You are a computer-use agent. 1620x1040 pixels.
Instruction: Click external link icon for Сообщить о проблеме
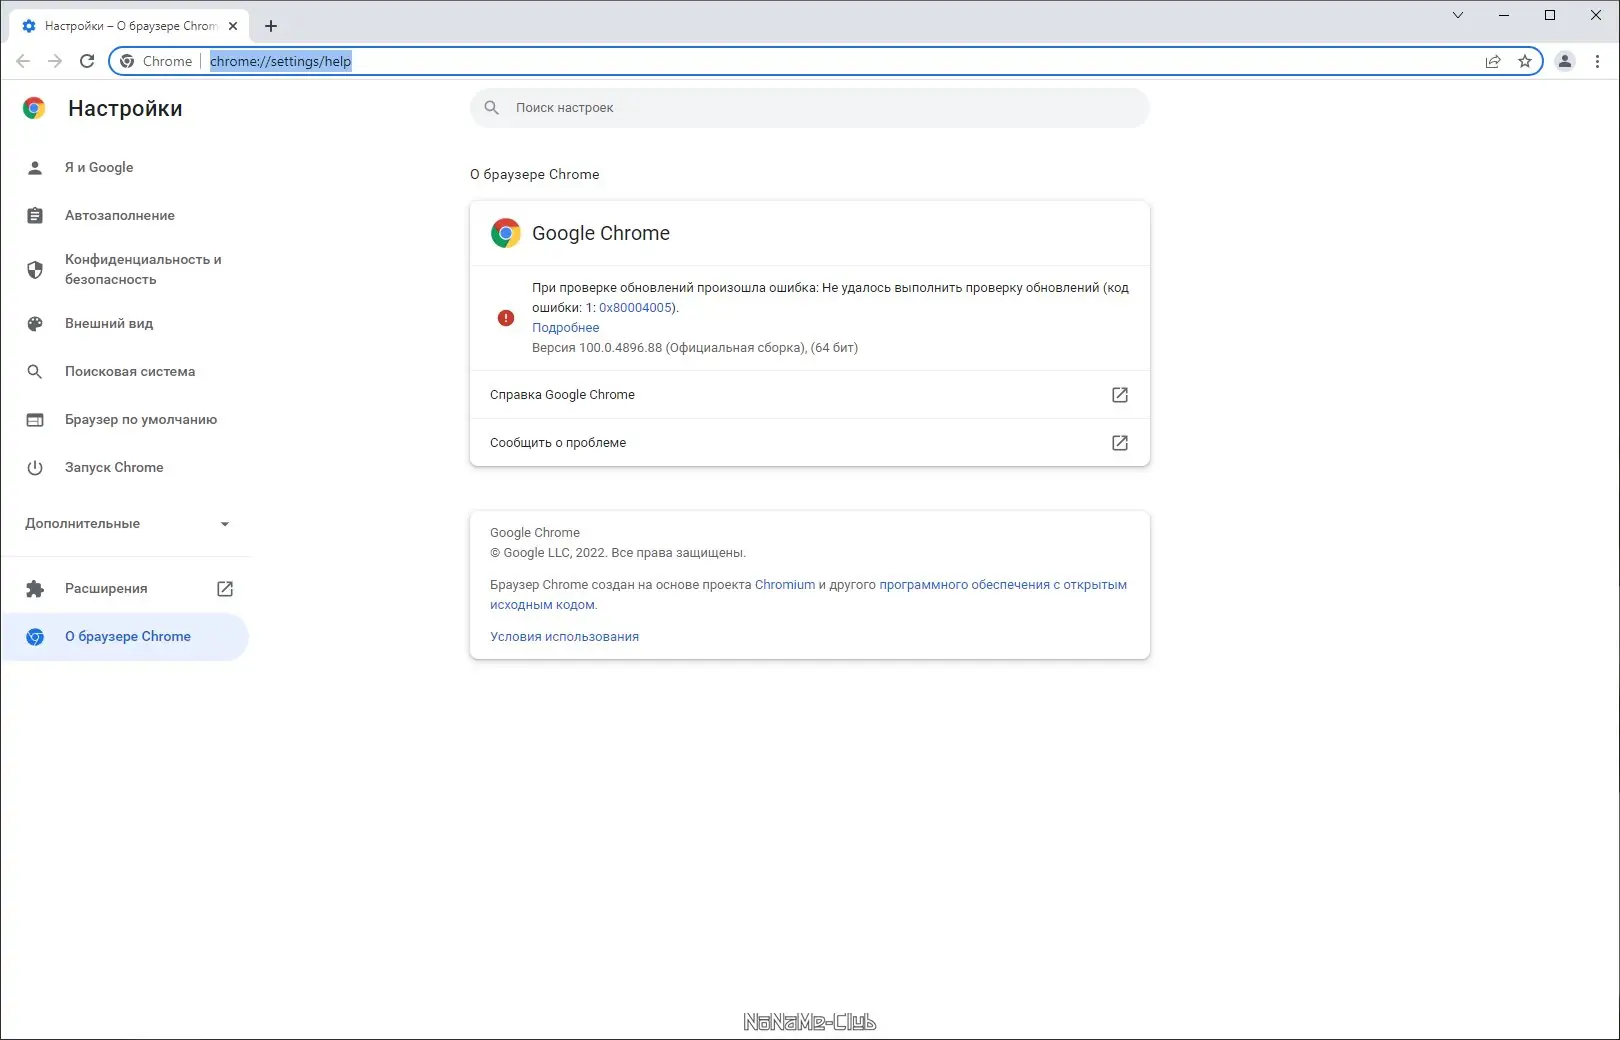click(x=1120, y=442)
